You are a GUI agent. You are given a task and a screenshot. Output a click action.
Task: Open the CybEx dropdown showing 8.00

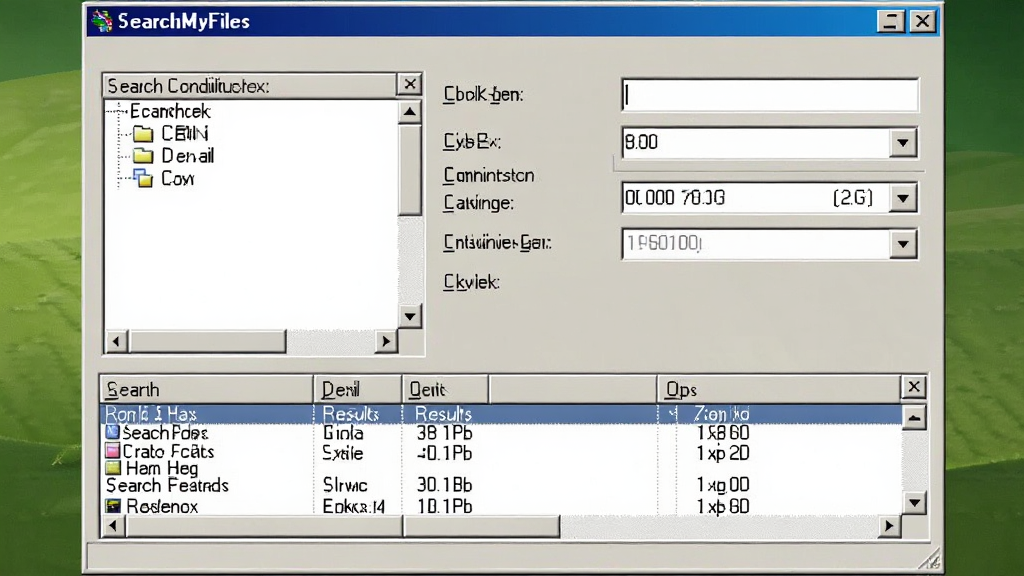coord(903,142)
